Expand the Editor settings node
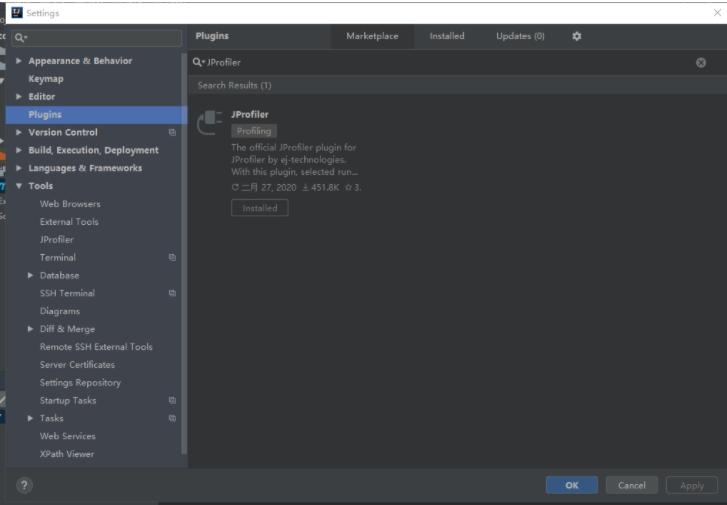The width and height of the screenshot is (727, 505). tap(19, 96)
